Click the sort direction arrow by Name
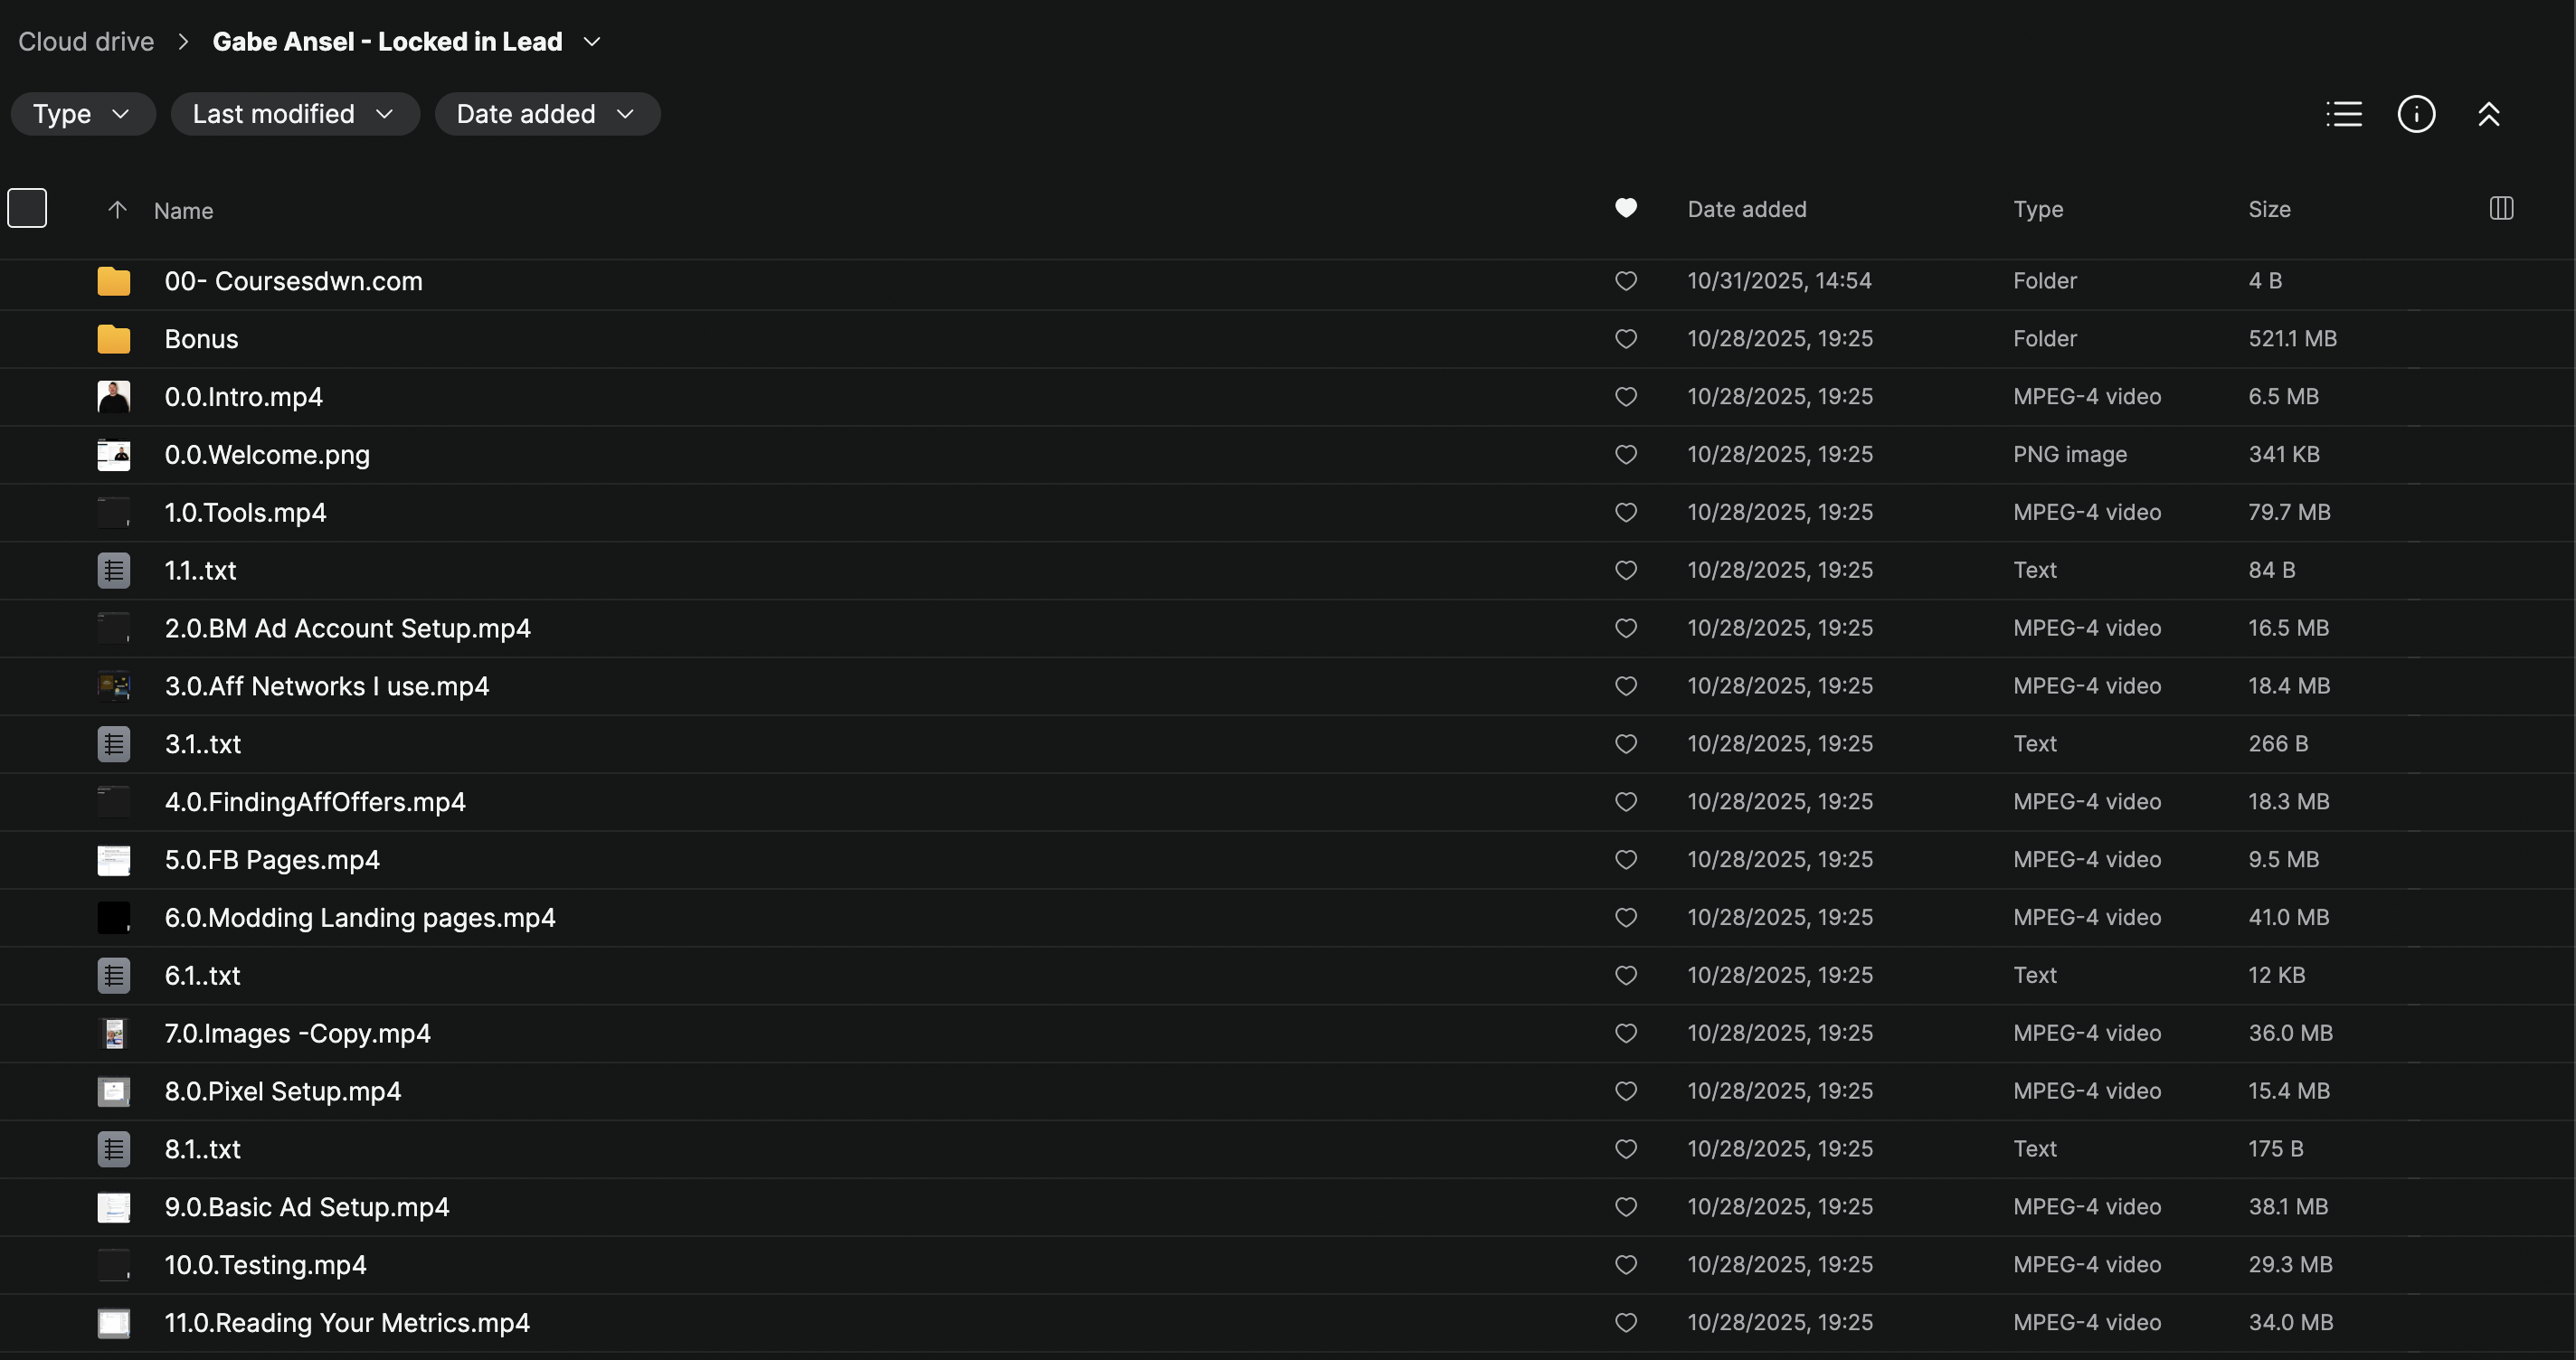Viewport: 2576px width, 1360px height. click(x=117, y=210)
